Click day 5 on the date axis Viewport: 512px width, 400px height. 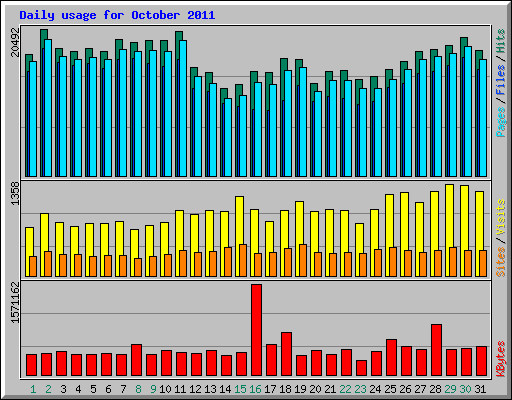(93, 389)
